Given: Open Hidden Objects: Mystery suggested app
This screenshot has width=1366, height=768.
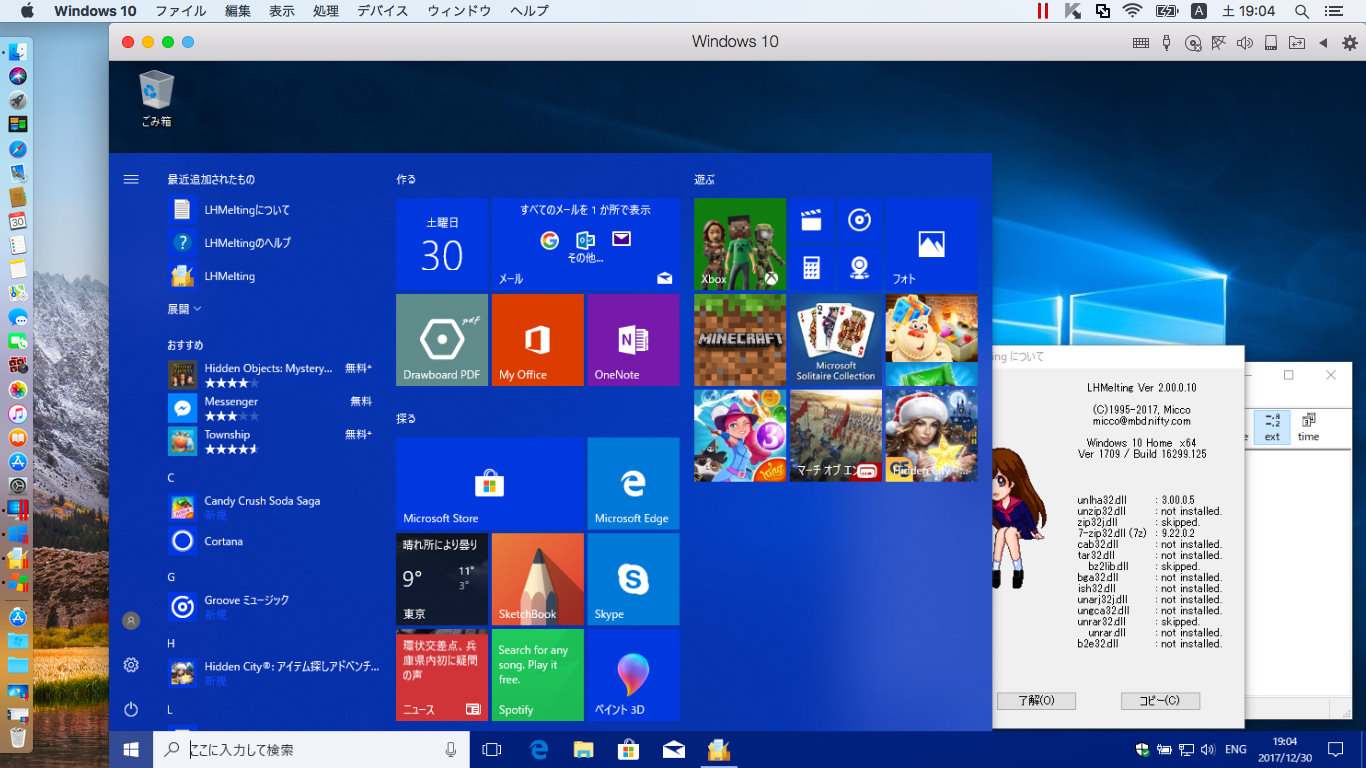Looking at the screenshot, I should click(x=270, y=375).
